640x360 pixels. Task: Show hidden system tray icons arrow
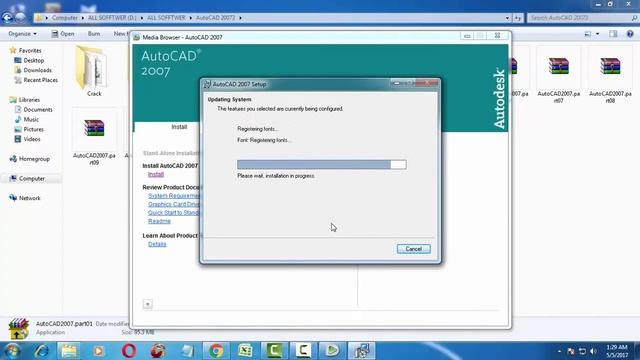pos(559,351)
